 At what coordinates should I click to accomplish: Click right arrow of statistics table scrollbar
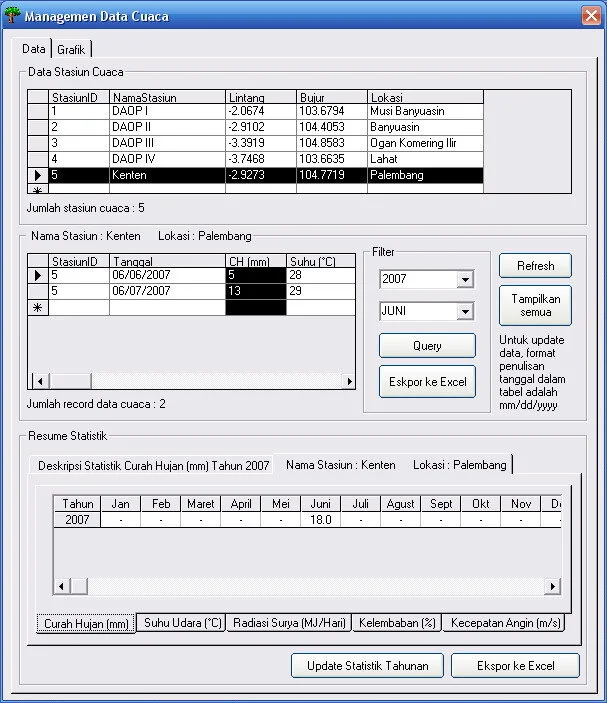click(552, 587)
